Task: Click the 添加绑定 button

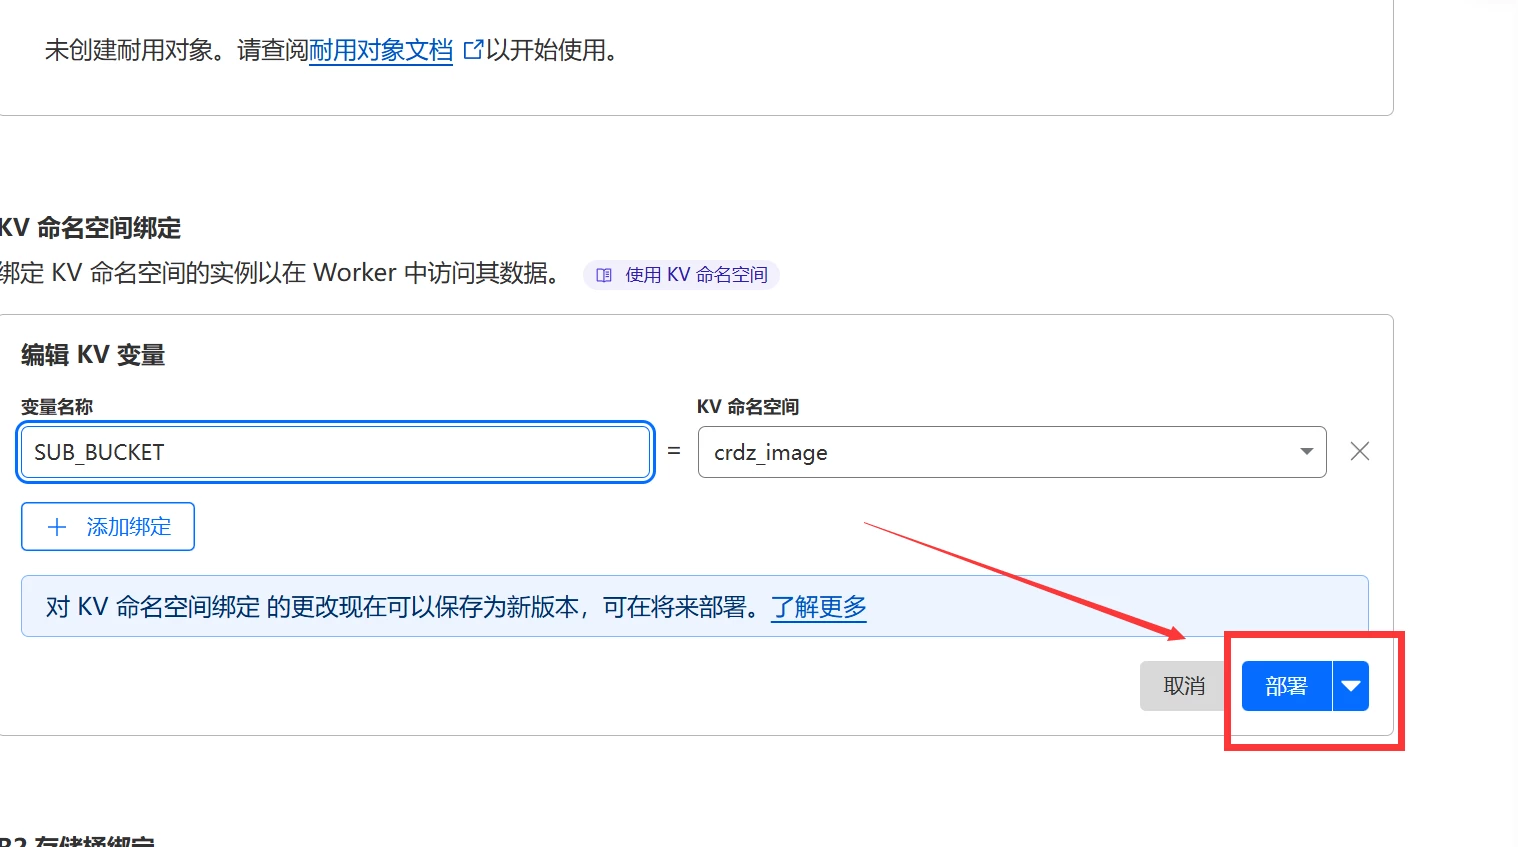Action: point(108,527)
